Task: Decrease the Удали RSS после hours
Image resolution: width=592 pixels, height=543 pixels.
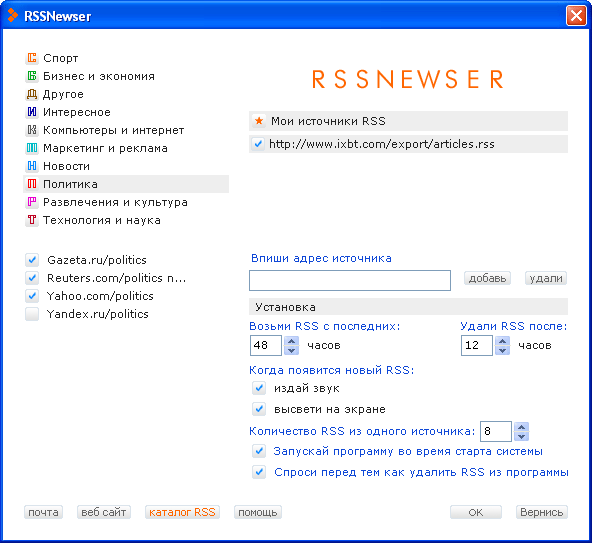Action: (502, 350)
